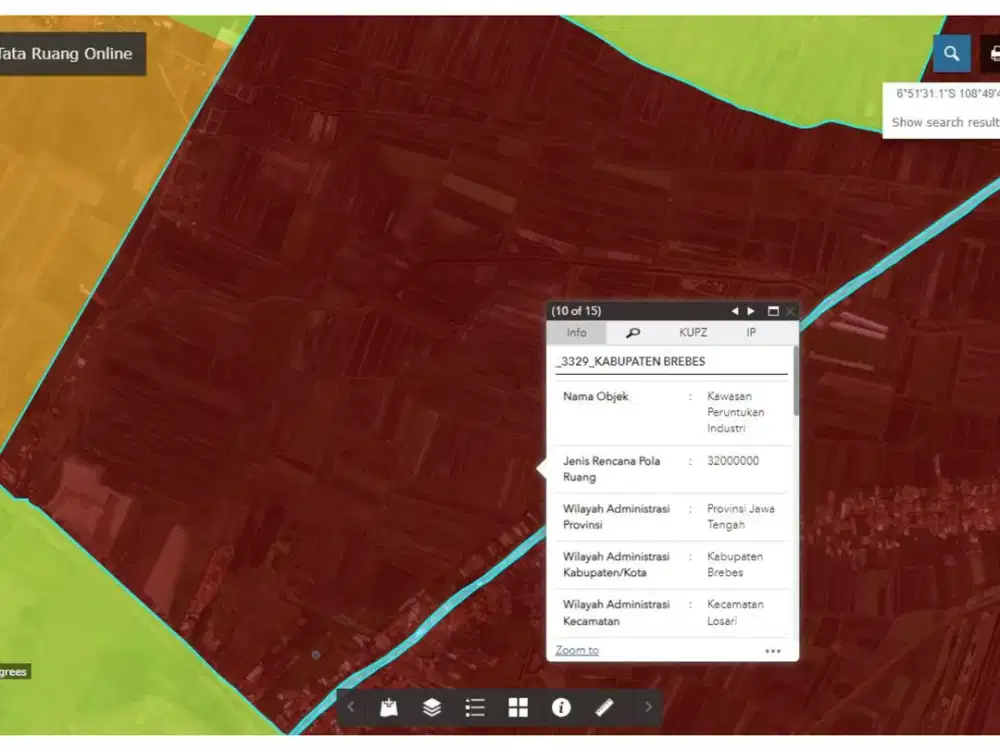Screen dimensions: 1000x750
Task: Open the Add Data map tool
Action: tap(389, 708)
